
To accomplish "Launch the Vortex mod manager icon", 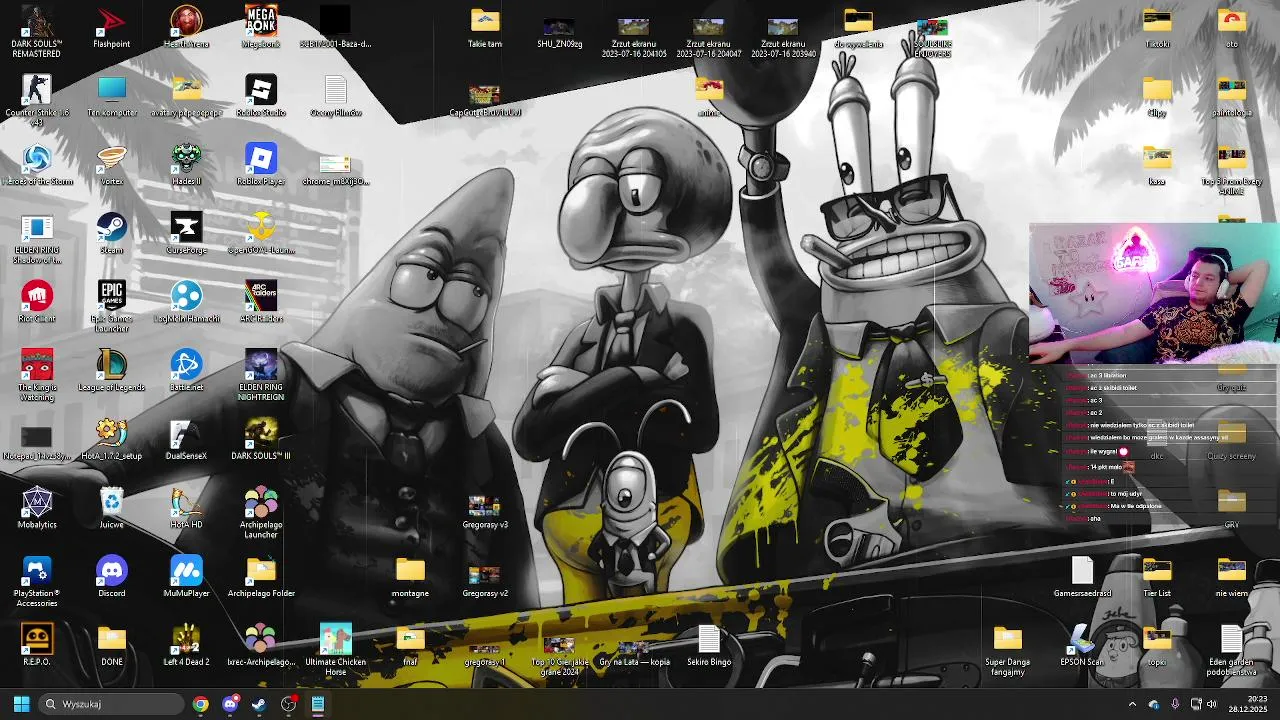I will [111, 165].
